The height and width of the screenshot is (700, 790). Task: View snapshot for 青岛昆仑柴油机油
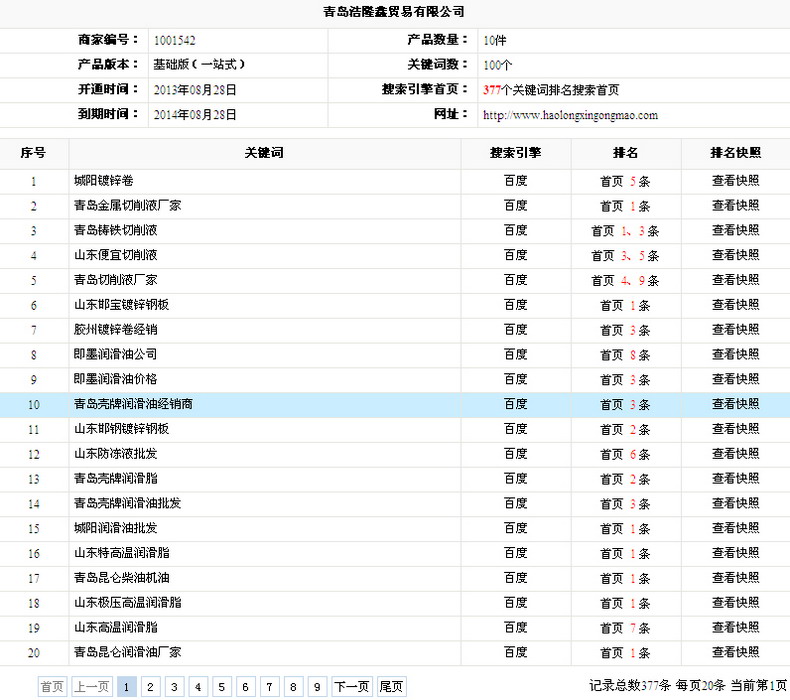(735, 578)
